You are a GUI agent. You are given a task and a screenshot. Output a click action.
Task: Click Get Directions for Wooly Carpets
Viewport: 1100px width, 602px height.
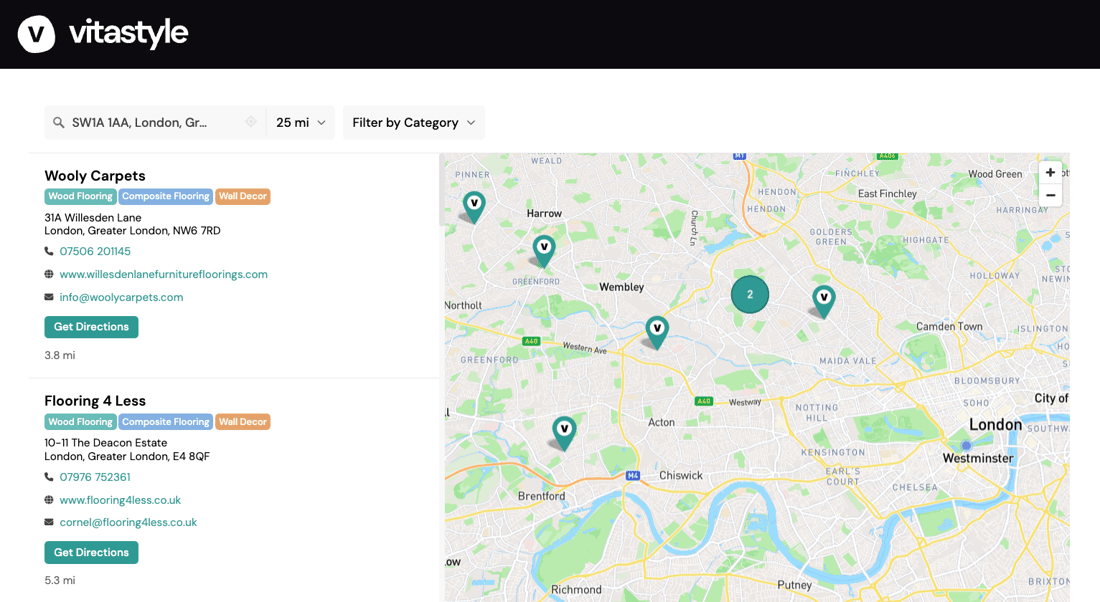tap(91, 327)
